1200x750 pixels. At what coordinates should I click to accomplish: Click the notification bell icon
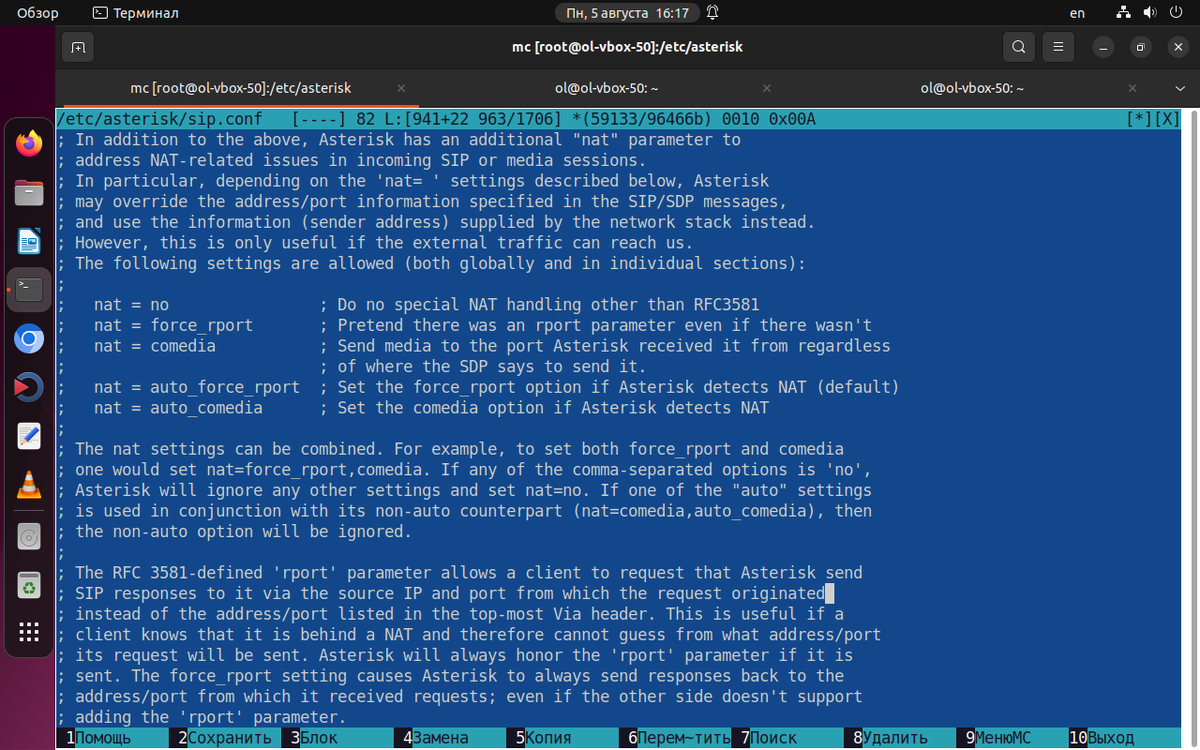click(x=712, y=13)
